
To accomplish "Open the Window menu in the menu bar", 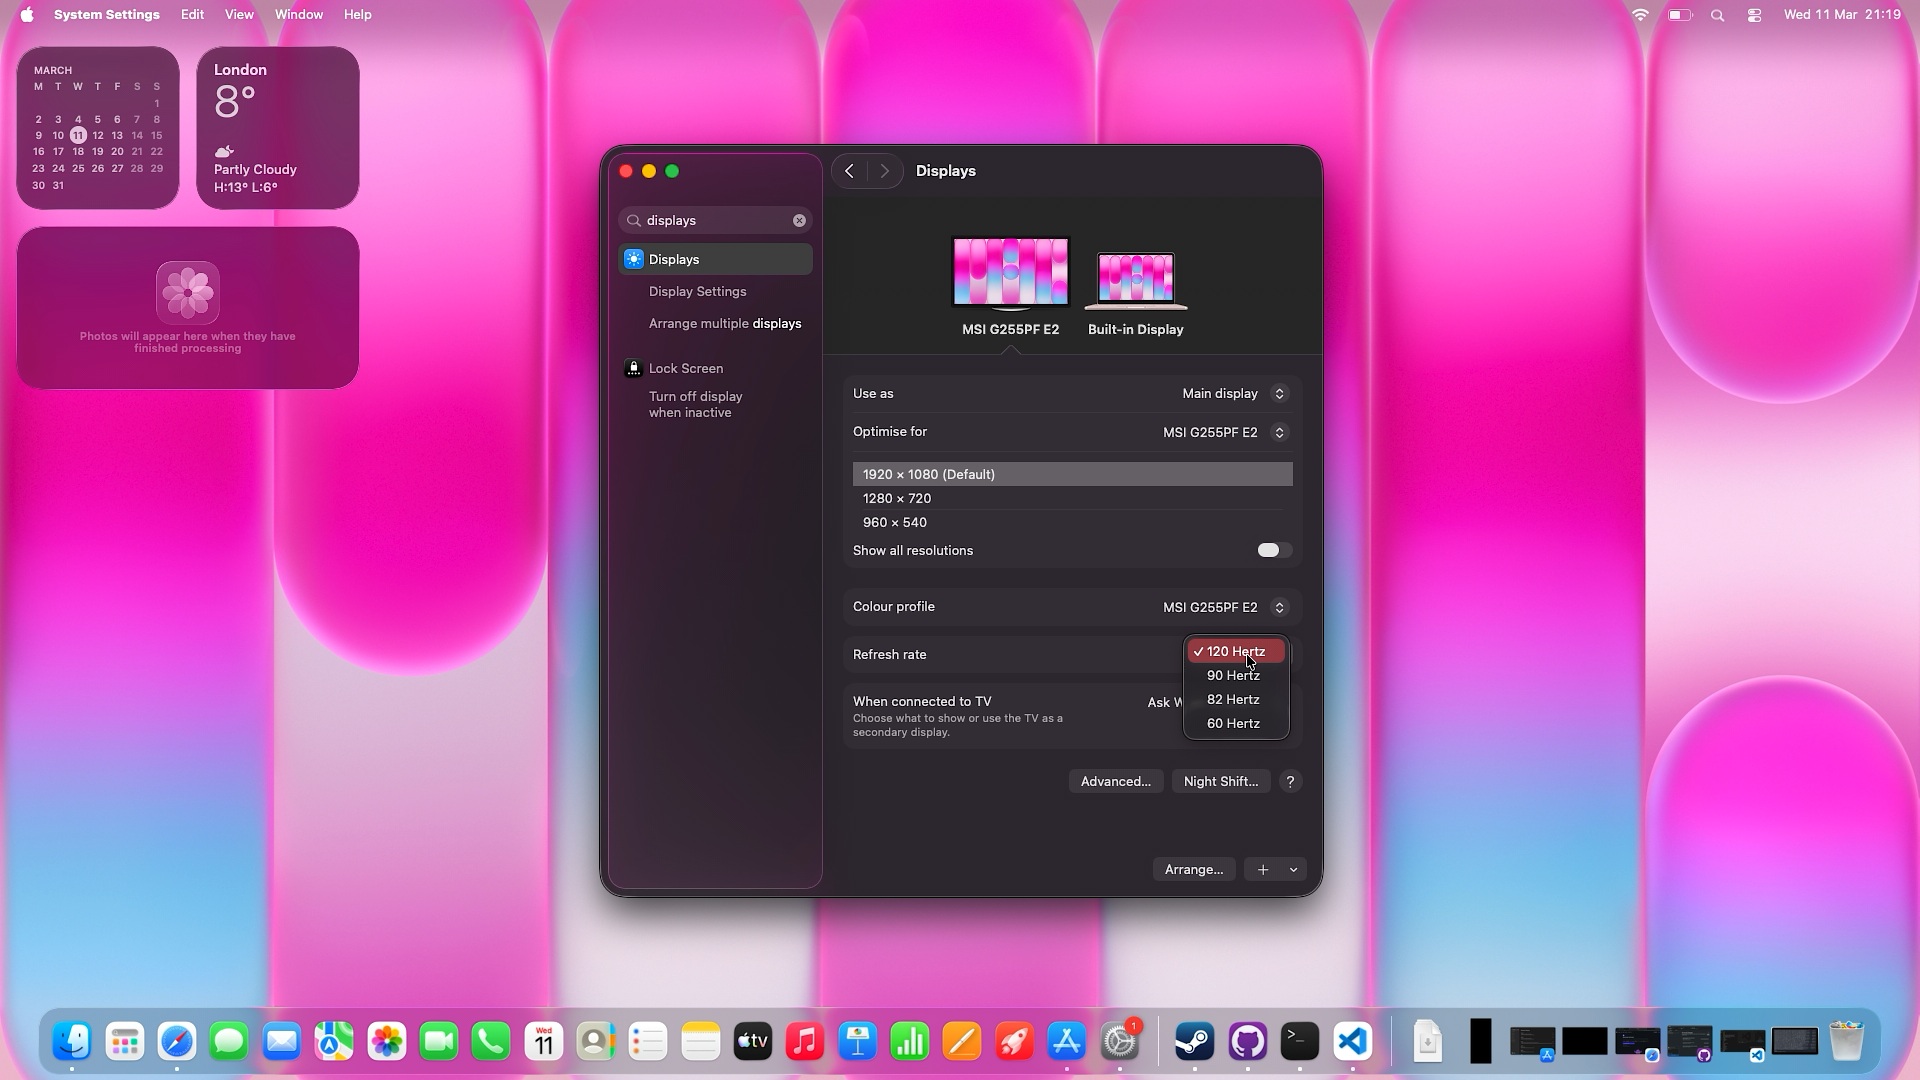I will pyautogui.click(x=298, y=14).
